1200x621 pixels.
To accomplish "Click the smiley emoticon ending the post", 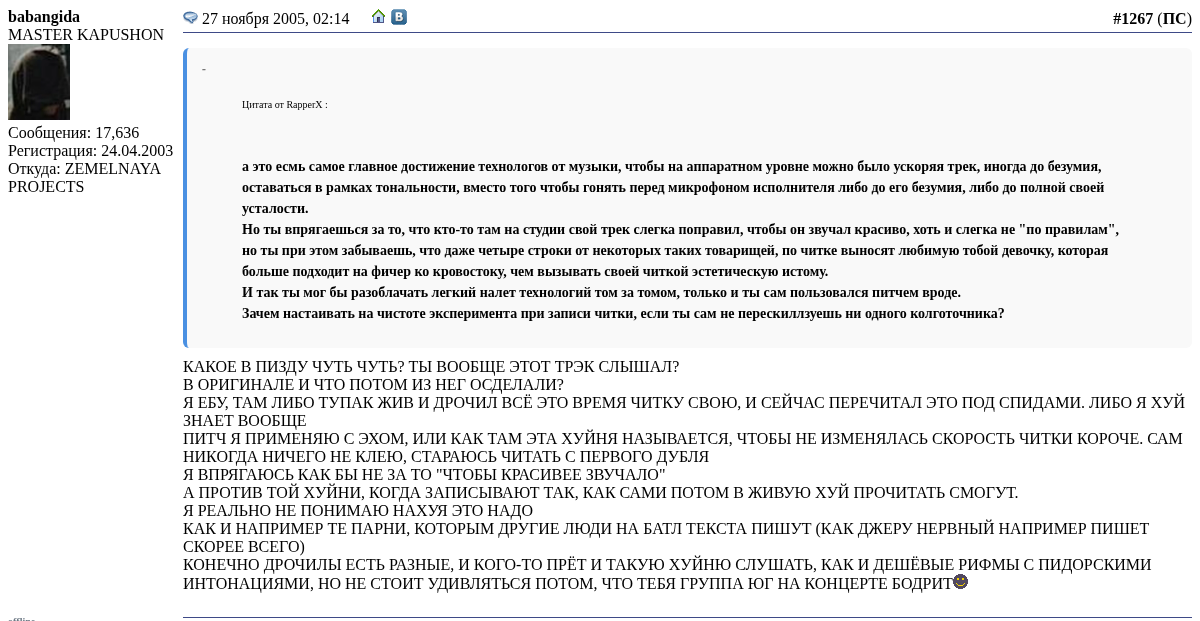I will point(960,581).
